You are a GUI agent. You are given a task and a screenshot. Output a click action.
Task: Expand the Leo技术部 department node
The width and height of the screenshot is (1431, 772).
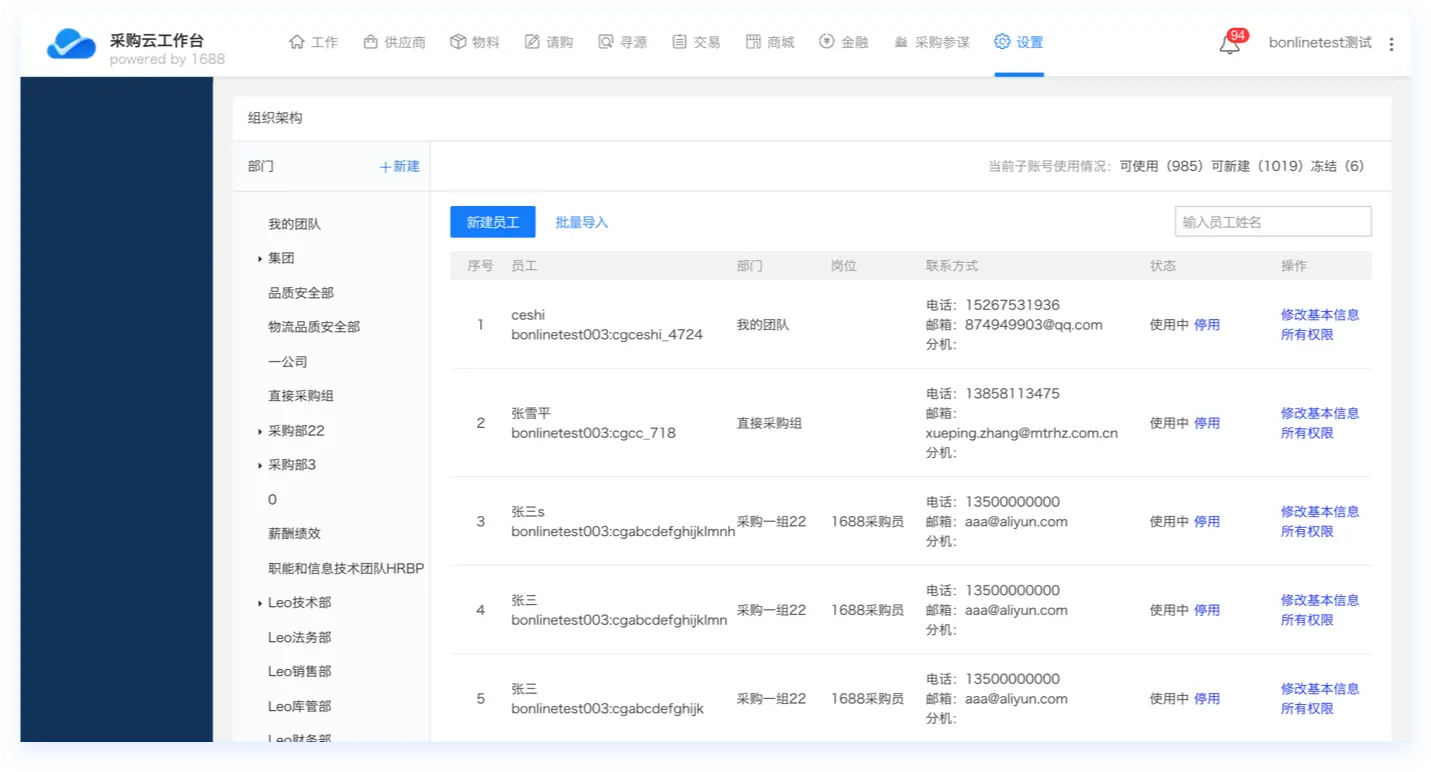[260, 603]
